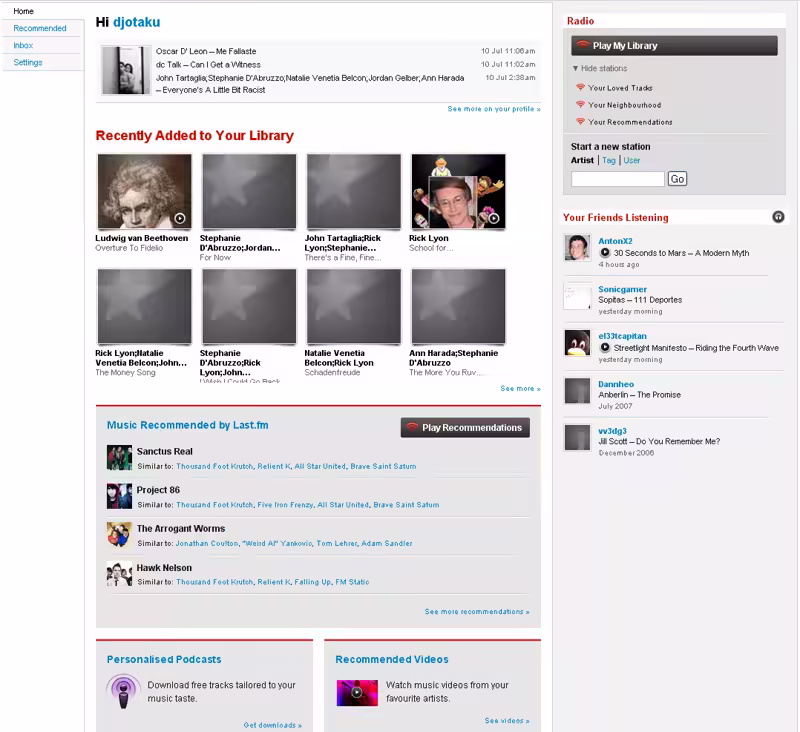The image size is (800, 732).
Task: Open the Sonicgamer friend link
Action: (x=622, y=289)
